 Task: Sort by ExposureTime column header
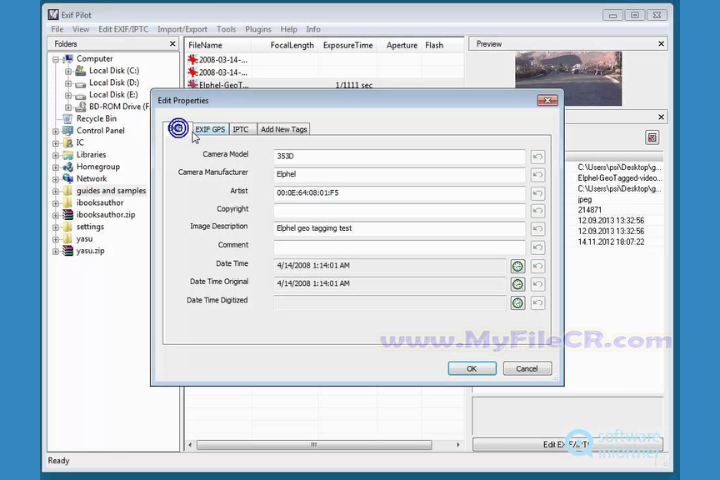(348, 45)
